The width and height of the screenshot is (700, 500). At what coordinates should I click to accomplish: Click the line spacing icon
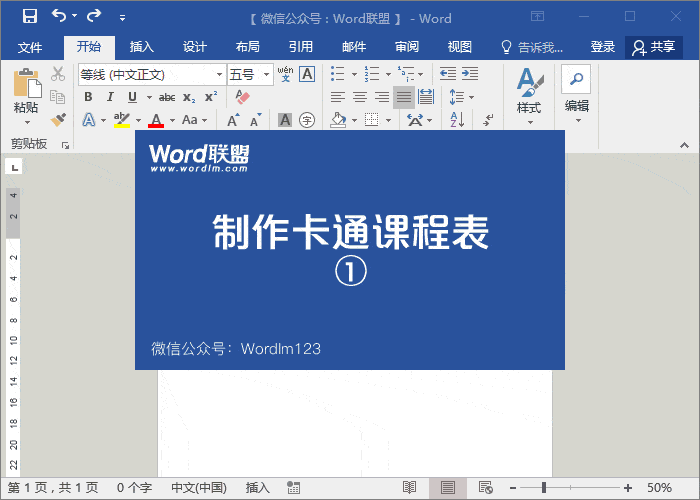coord(456,97)
